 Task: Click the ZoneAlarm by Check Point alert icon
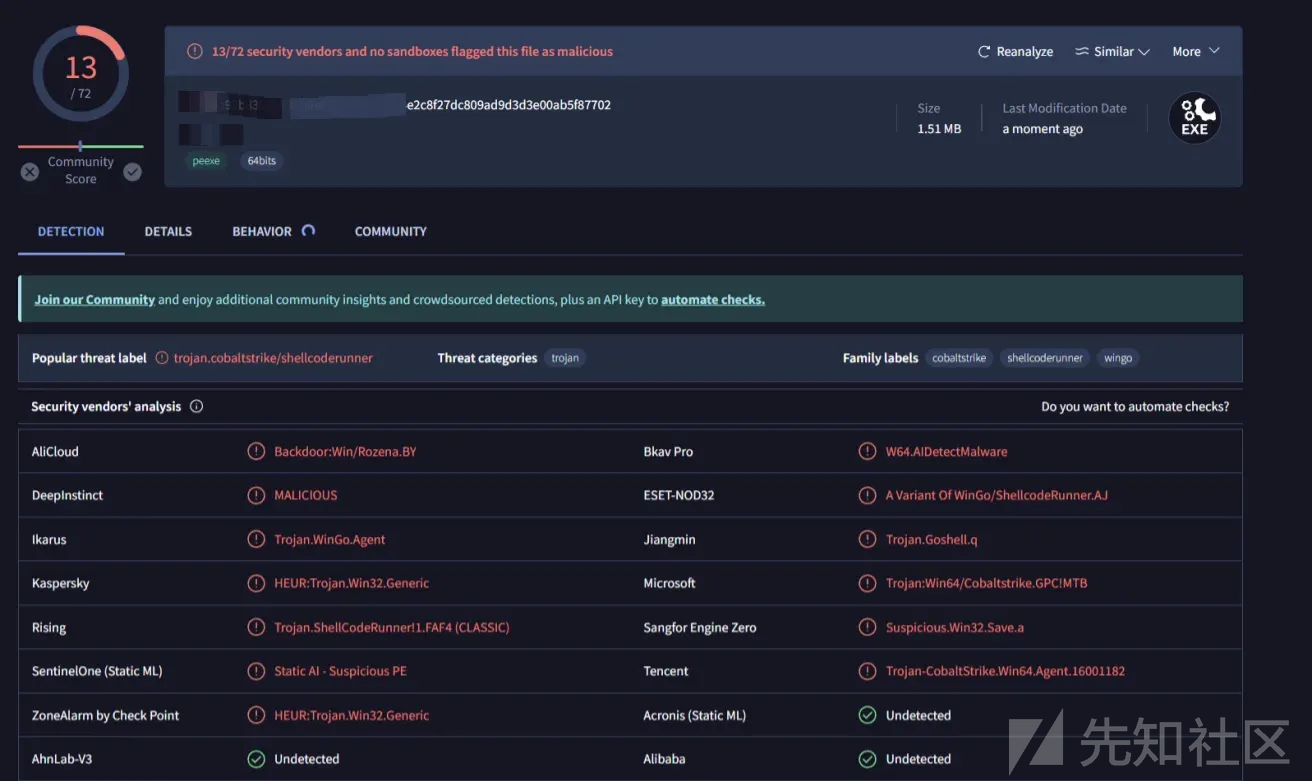256,715
